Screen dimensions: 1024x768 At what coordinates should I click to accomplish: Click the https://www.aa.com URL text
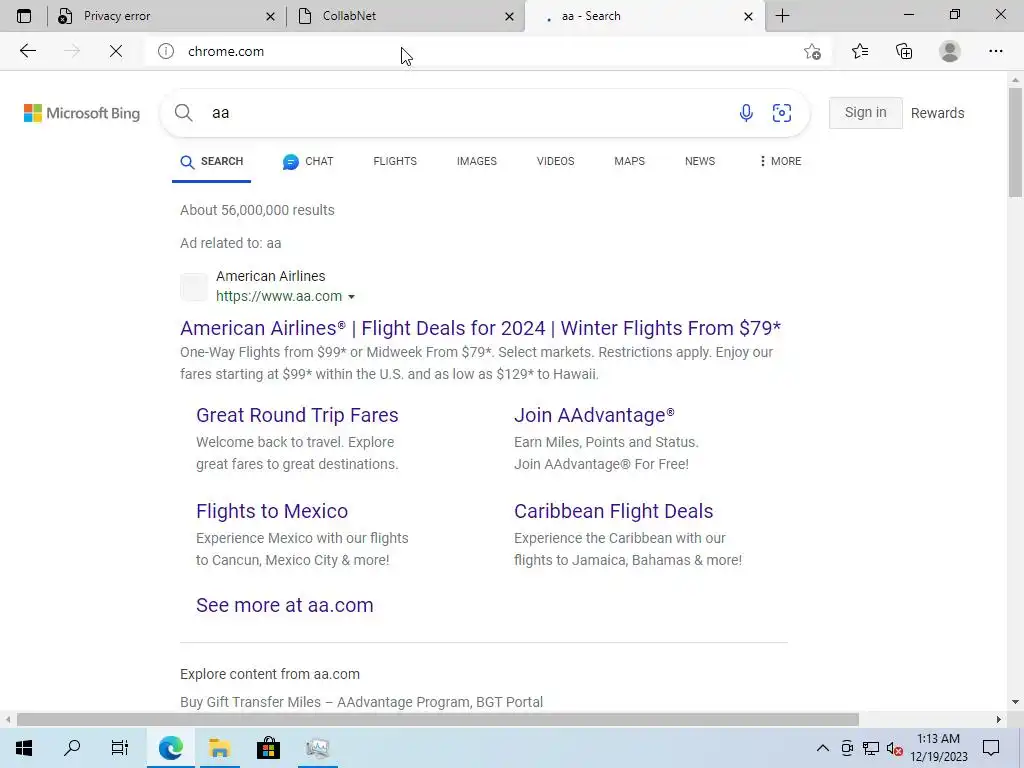click(279, 296)
